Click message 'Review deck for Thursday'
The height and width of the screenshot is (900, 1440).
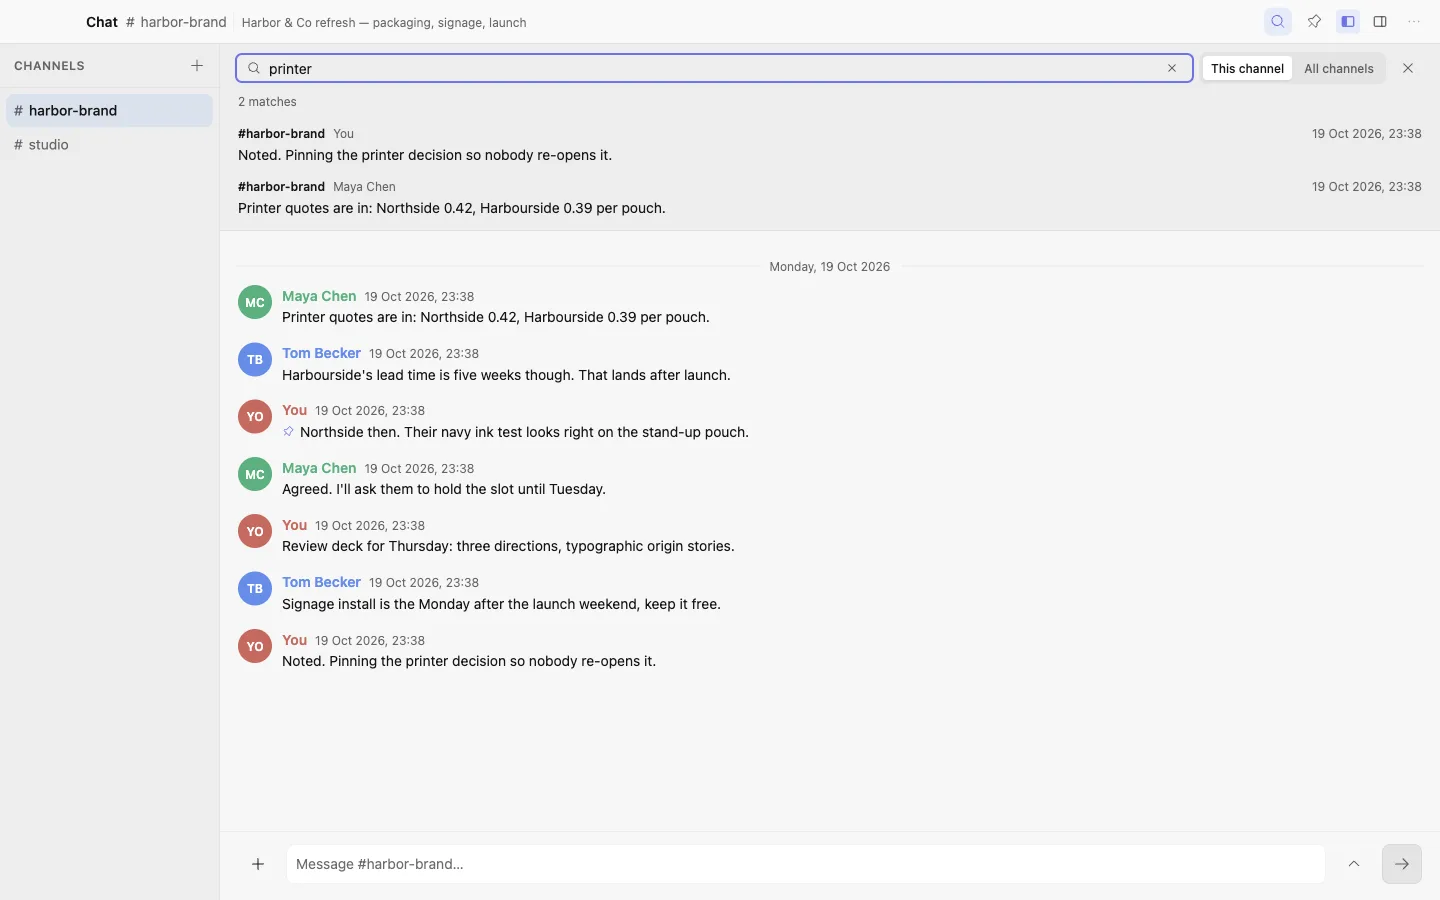coord(508,546)
